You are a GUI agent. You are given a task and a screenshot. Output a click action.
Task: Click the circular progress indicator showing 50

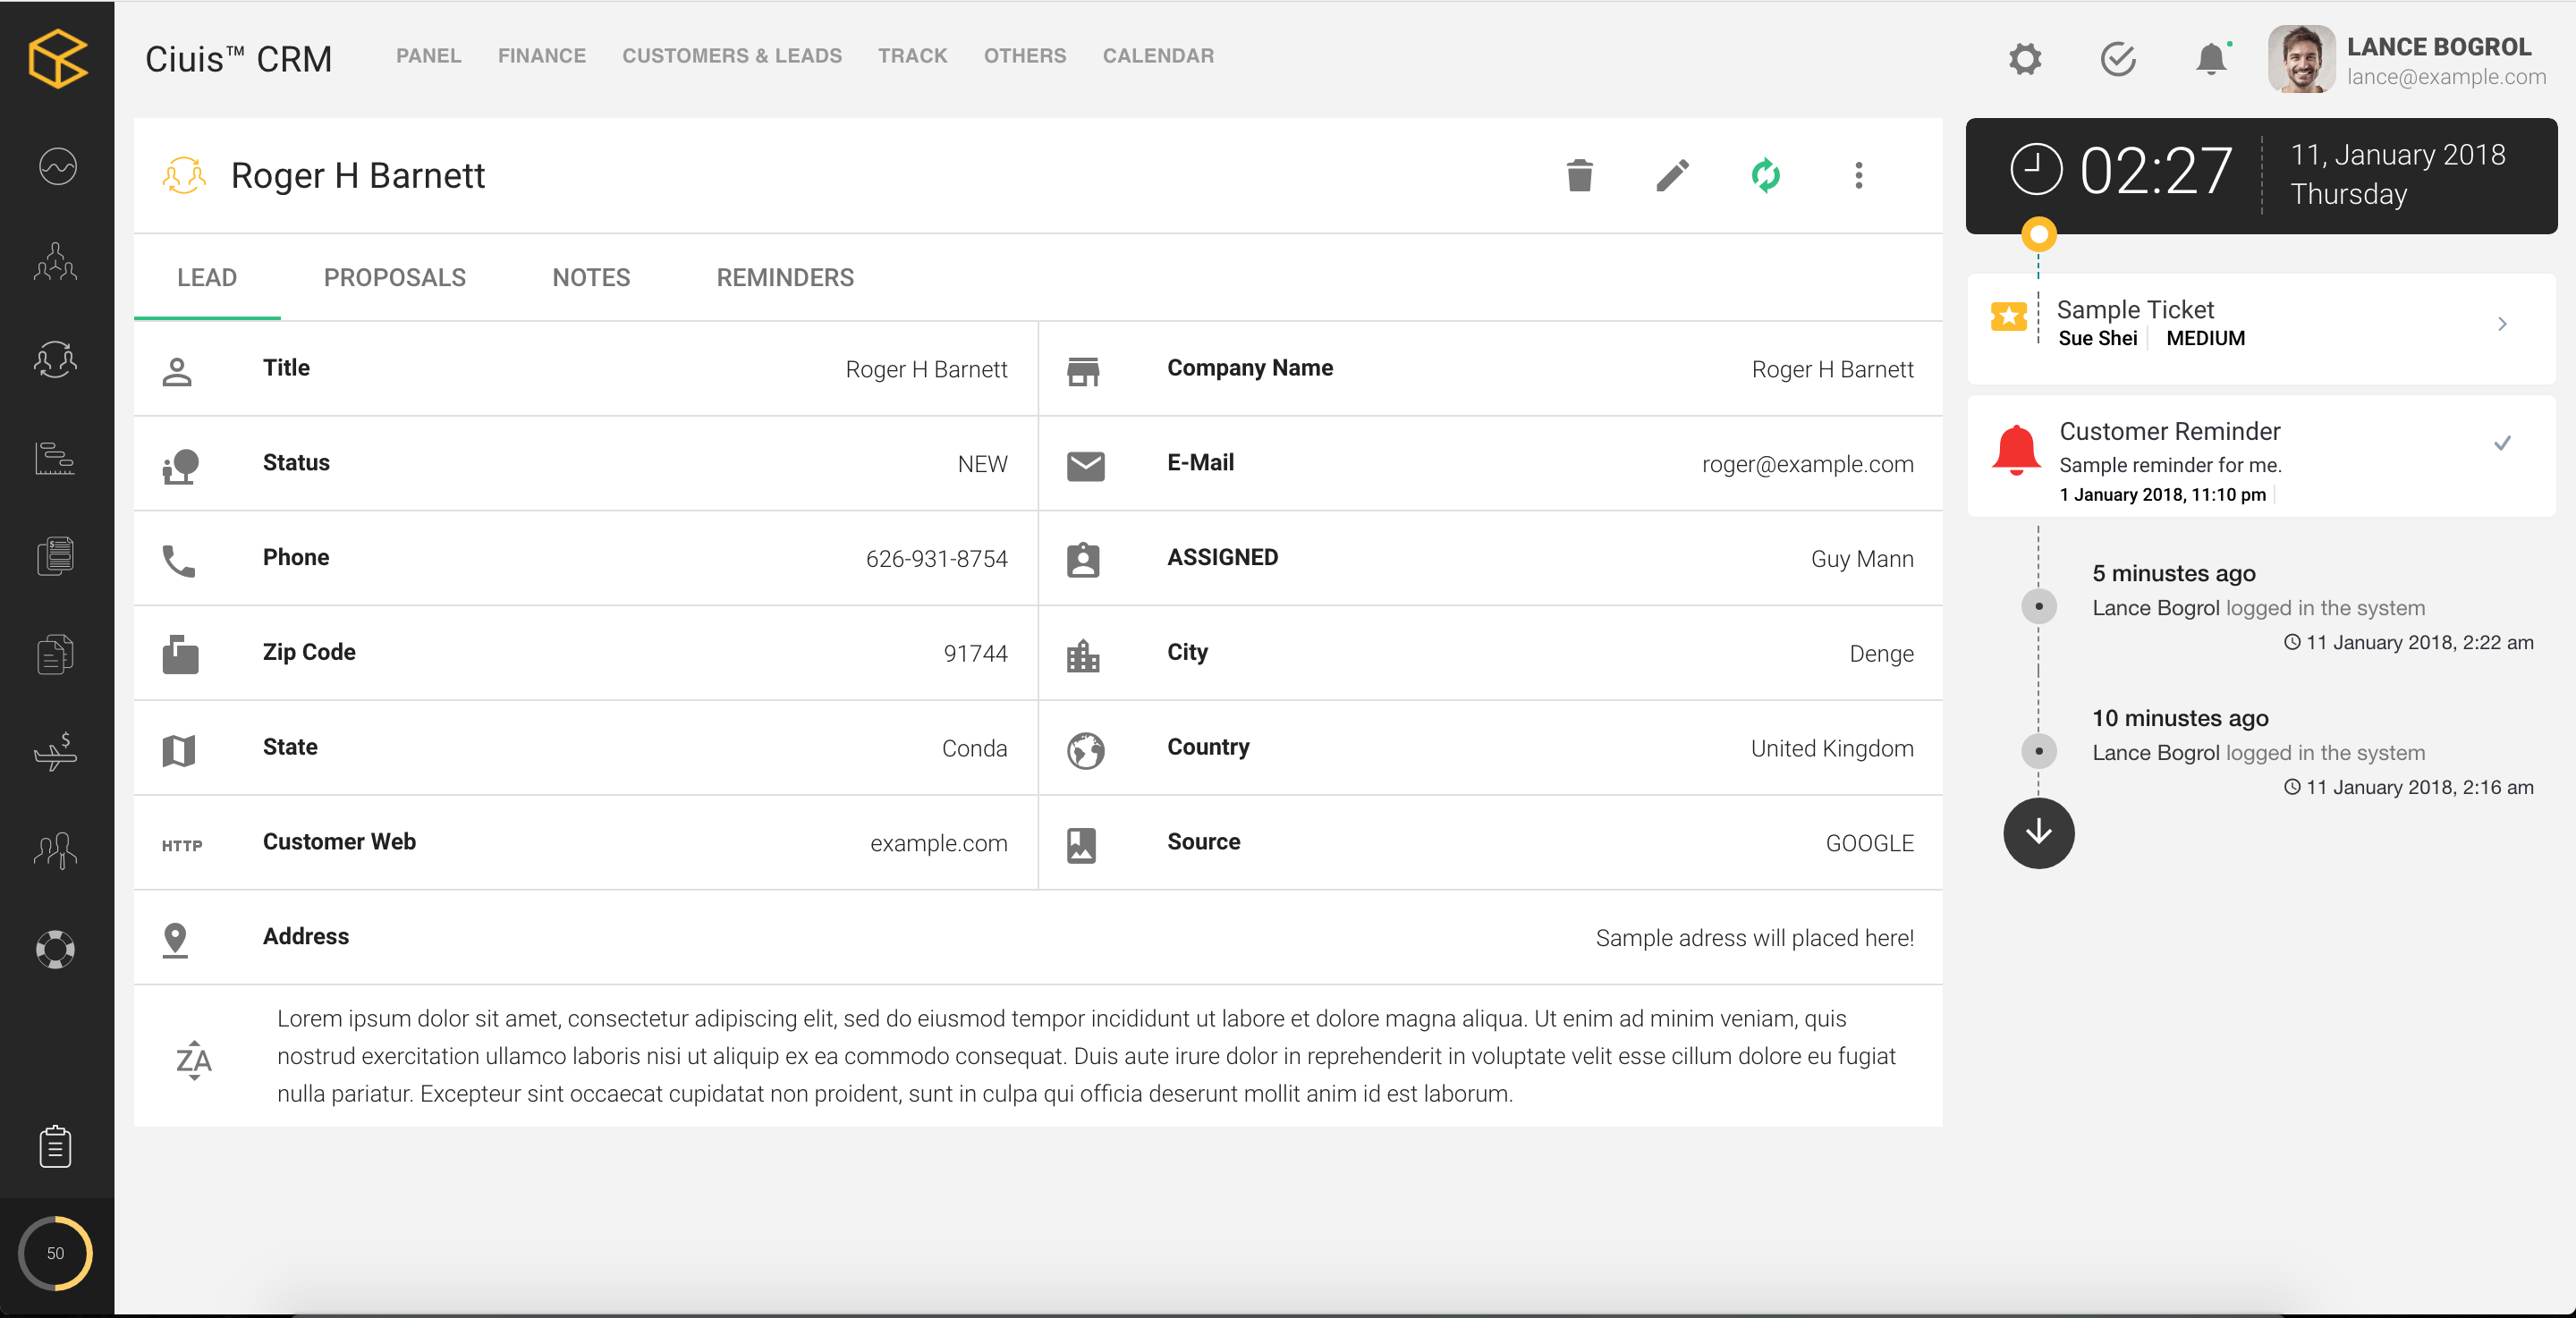[55, 1253]
